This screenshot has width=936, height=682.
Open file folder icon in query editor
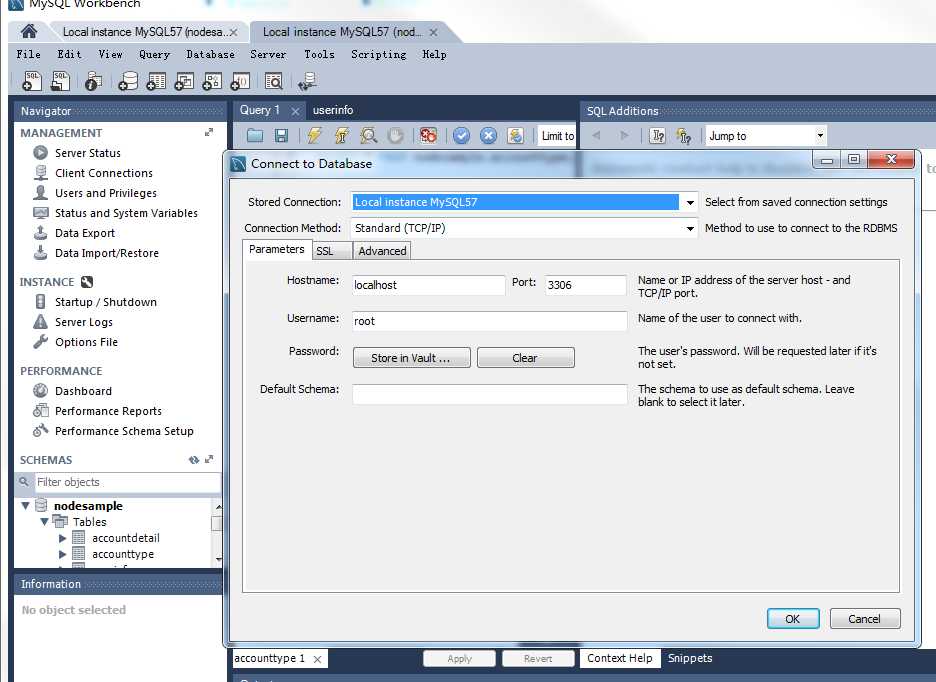click(x=255, y=136)
